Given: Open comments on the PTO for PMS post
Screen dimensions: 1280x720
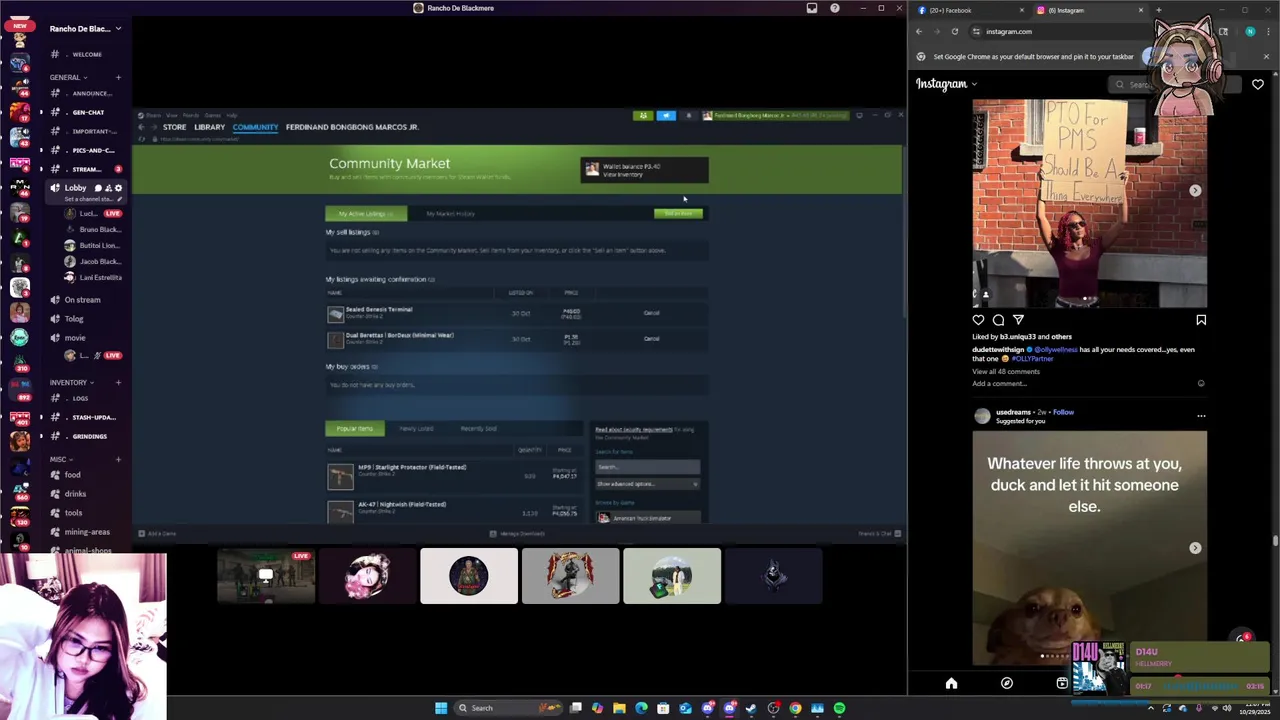Looking at the screenshot, I should tap(998, 320).
